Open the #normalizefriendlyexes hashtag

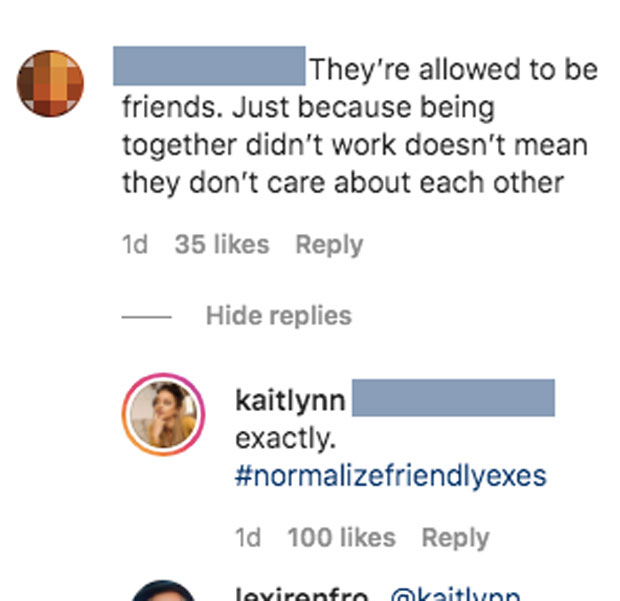[390, 475]
